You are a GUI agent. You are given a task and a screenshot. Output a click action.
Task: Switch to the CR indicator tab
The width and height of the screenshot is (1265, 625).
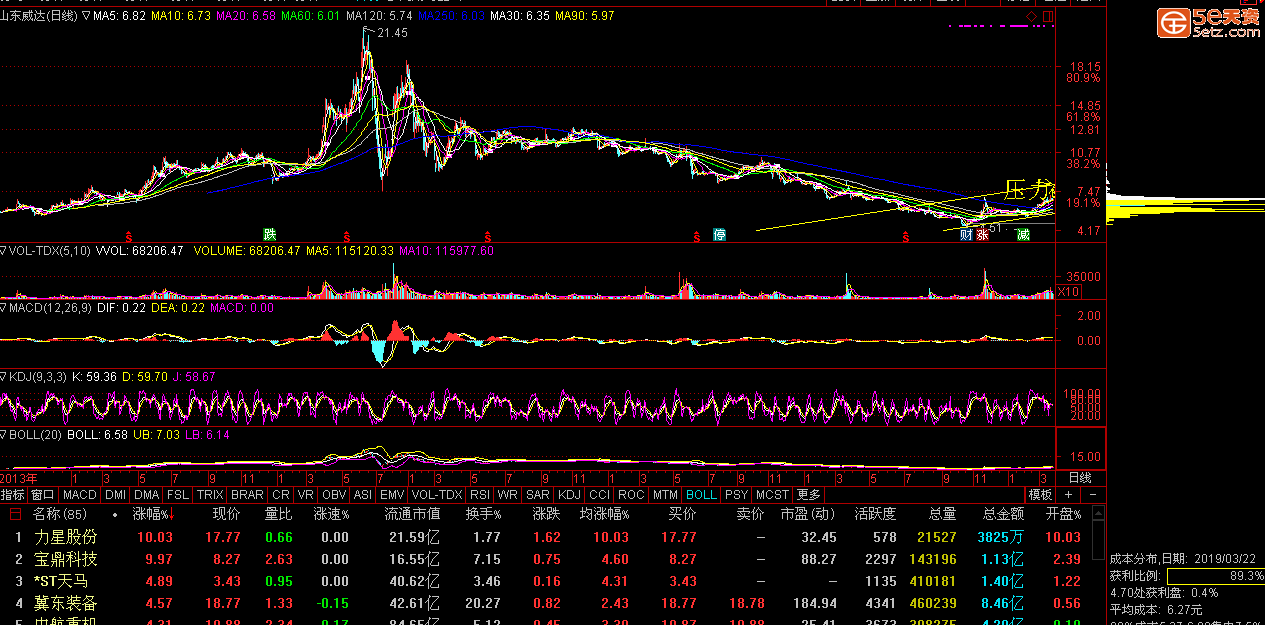[x=281, y=494]
